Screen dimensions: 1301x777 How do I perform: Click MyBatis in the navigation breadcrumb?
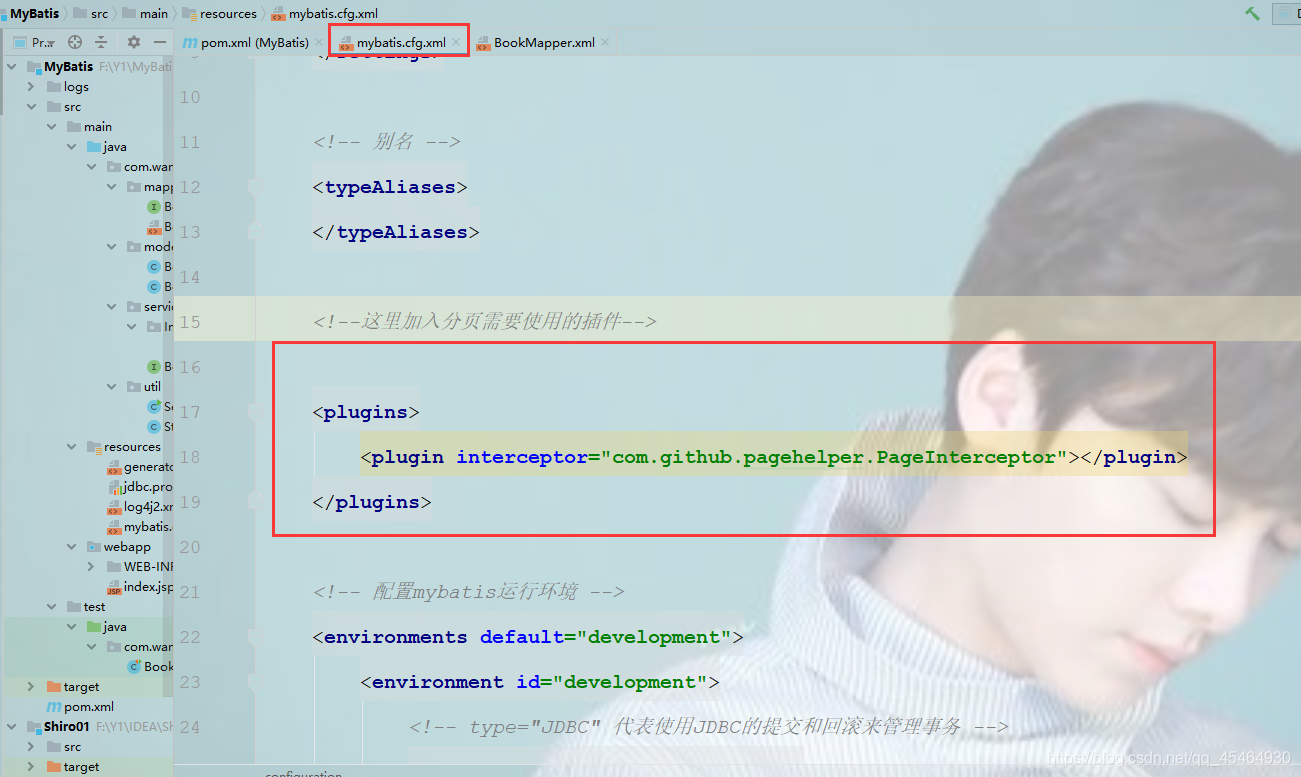[x=34, y=13]
